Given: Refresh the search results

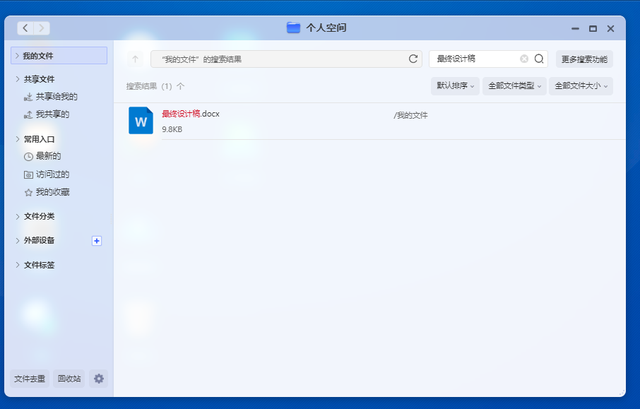Looking at the screenshot, I should point(413,59).
